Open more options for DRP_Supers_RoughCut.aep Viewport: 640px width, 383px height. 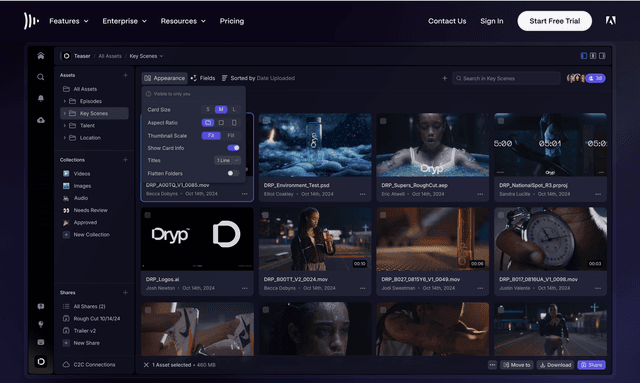480,194
